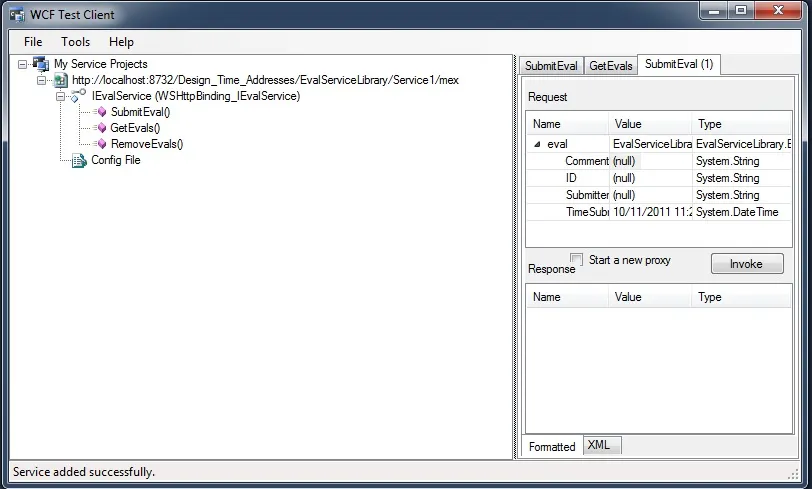Close the WCF Test Client window
The height and width of the screenshot is (489, 812).
[x=778, y=10]
